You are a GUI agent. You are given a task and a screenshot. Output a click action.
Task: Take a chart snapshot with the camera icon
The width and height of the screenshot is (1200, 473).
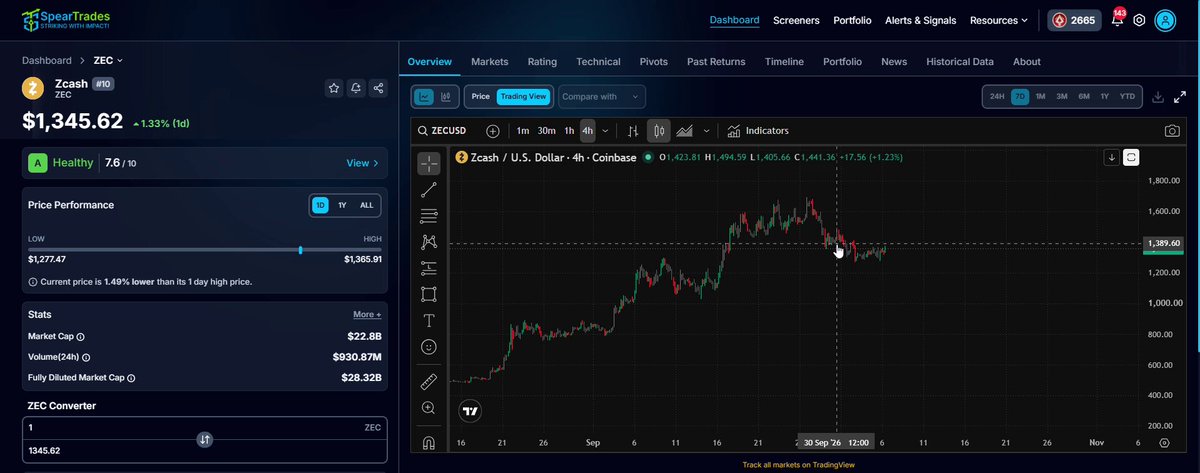click(x=1171, y=131)
